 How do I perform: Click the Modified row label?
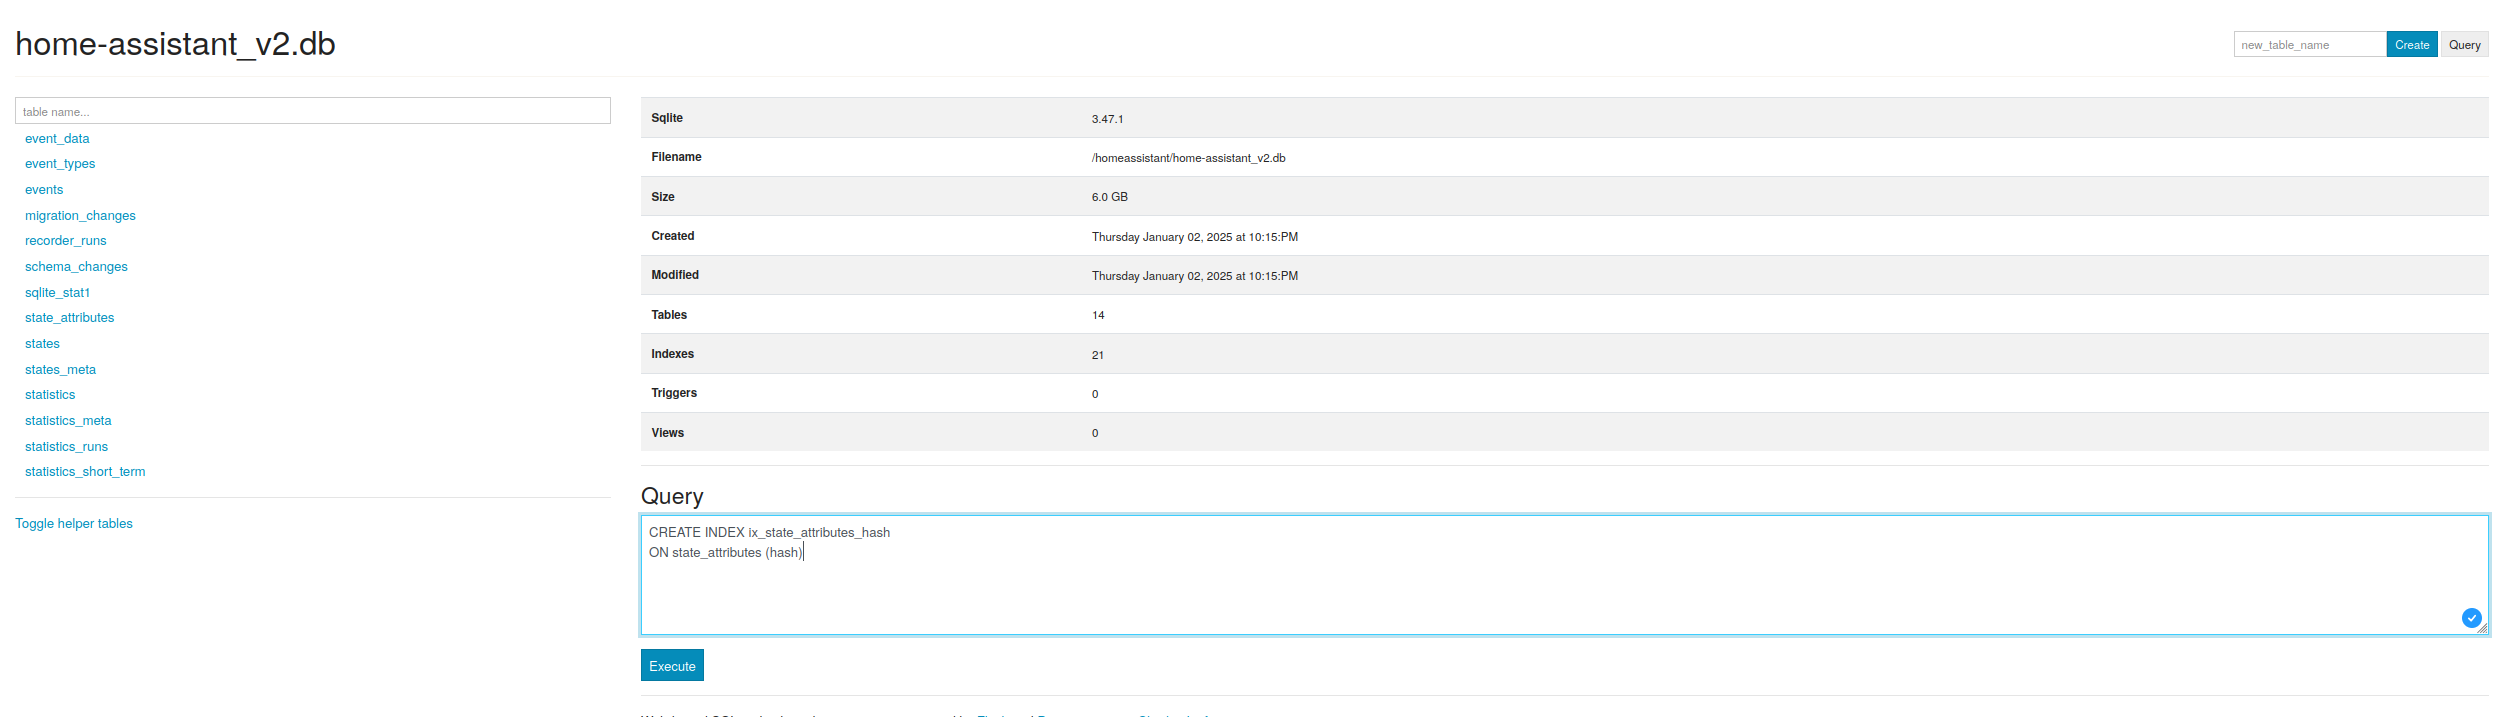pos(675,275)
